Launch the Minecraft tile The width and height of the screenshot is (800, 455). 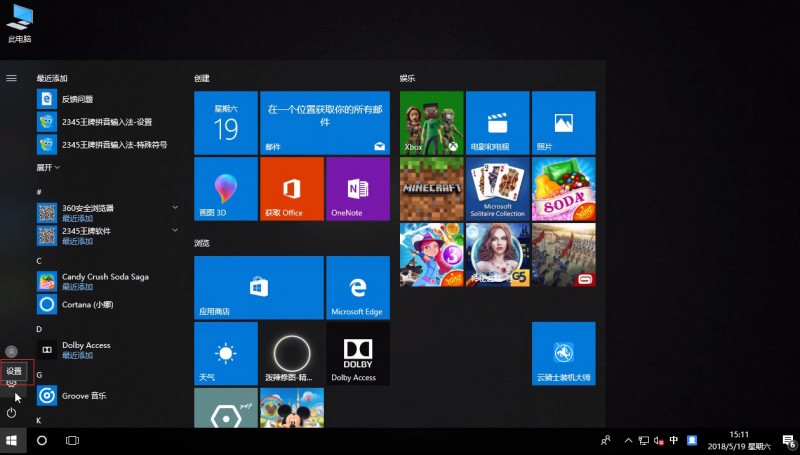click(432, 189)
